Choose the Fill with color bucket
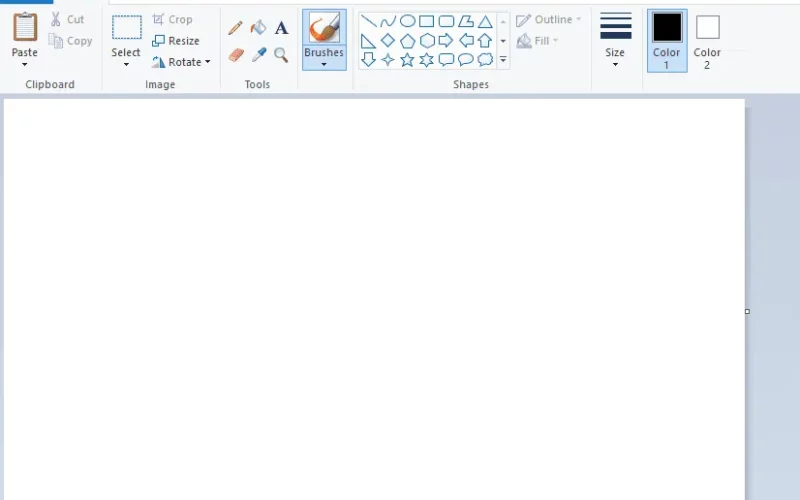The image size is (800, 500). pos(258,28)
